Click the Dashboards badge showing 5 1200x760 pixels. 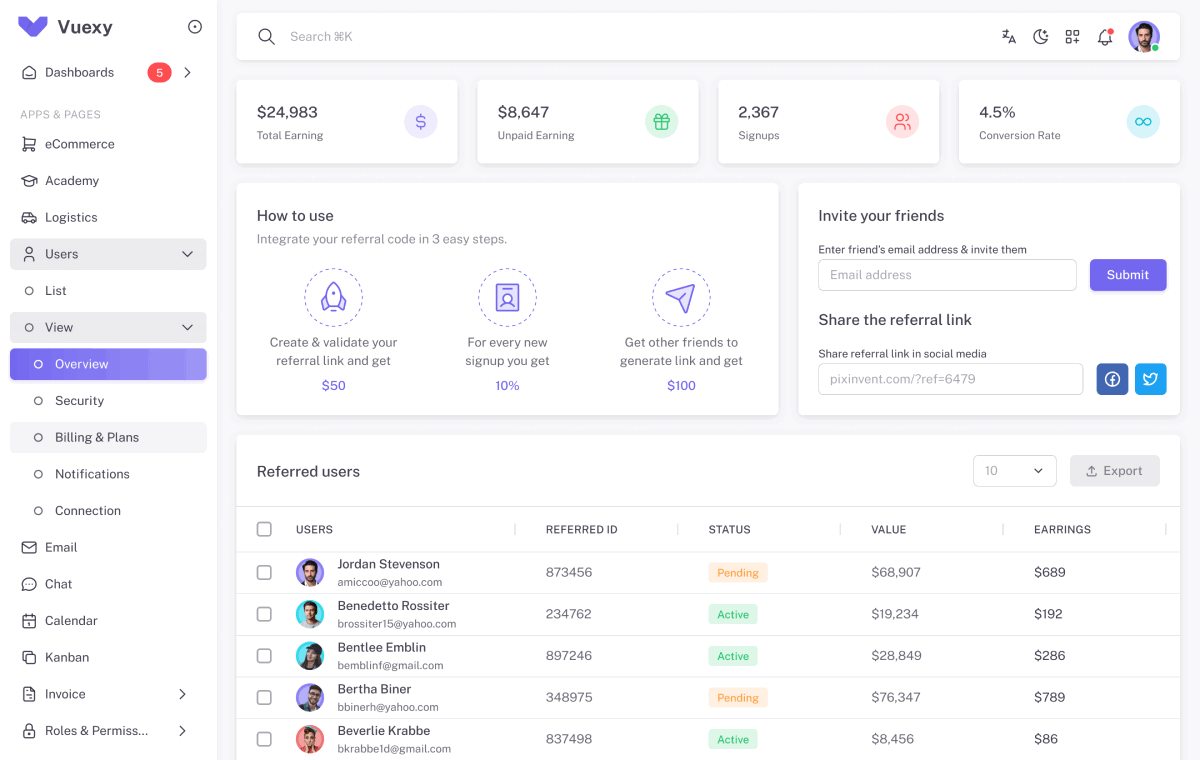click(x=159, y=72)
